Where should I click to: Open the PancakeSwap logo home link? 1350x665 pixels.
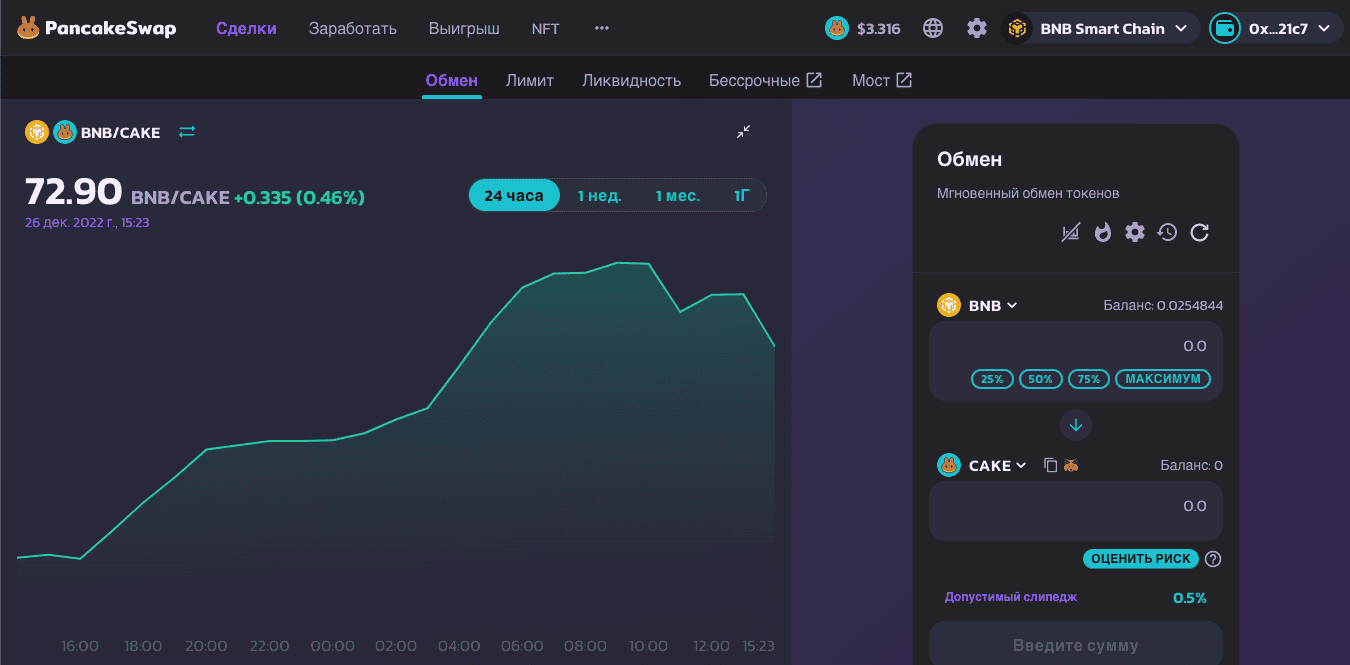[x=96, y=28]
